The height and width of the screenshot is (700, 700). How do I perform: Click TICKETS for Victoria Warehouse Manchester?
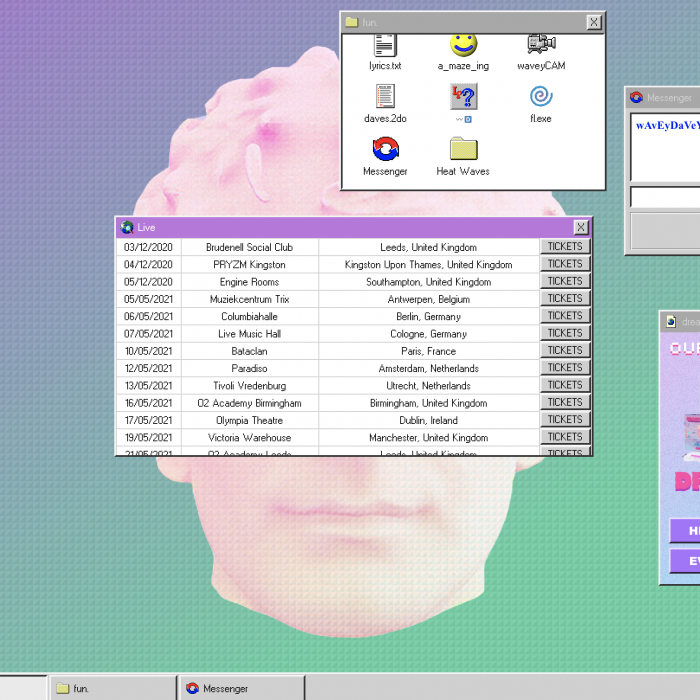pos(565,437)
